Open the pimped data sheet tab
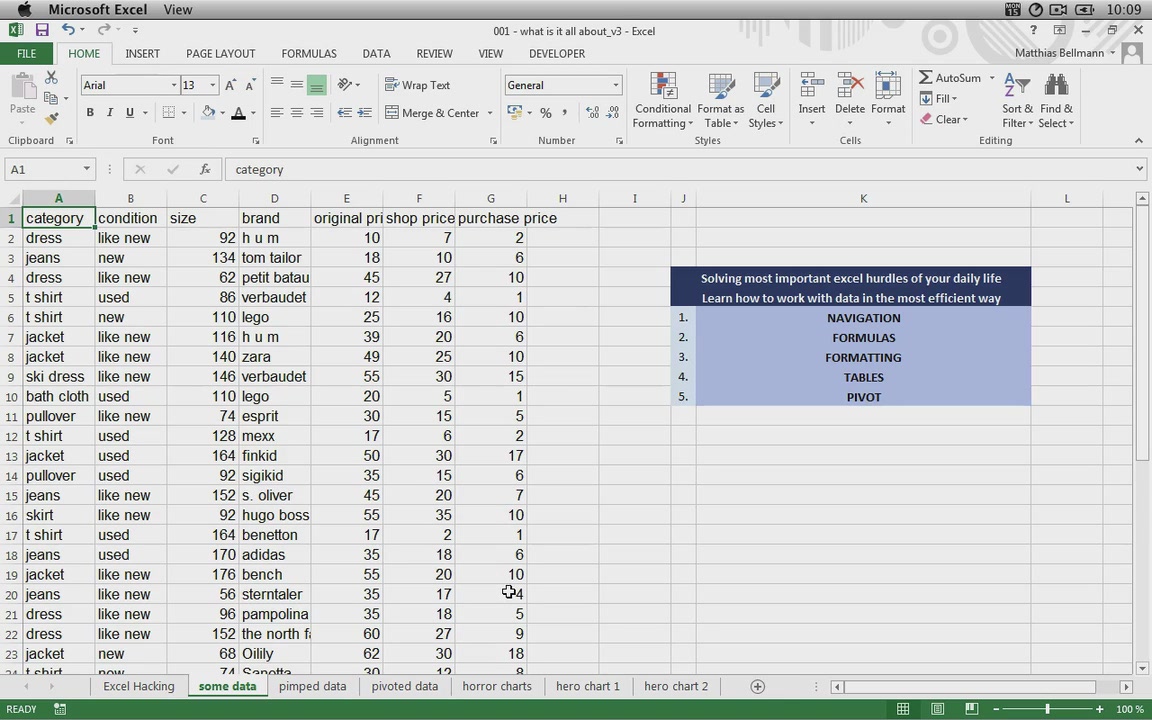The width and height of the screenshot is (1152, 720). tap(312, 686)
